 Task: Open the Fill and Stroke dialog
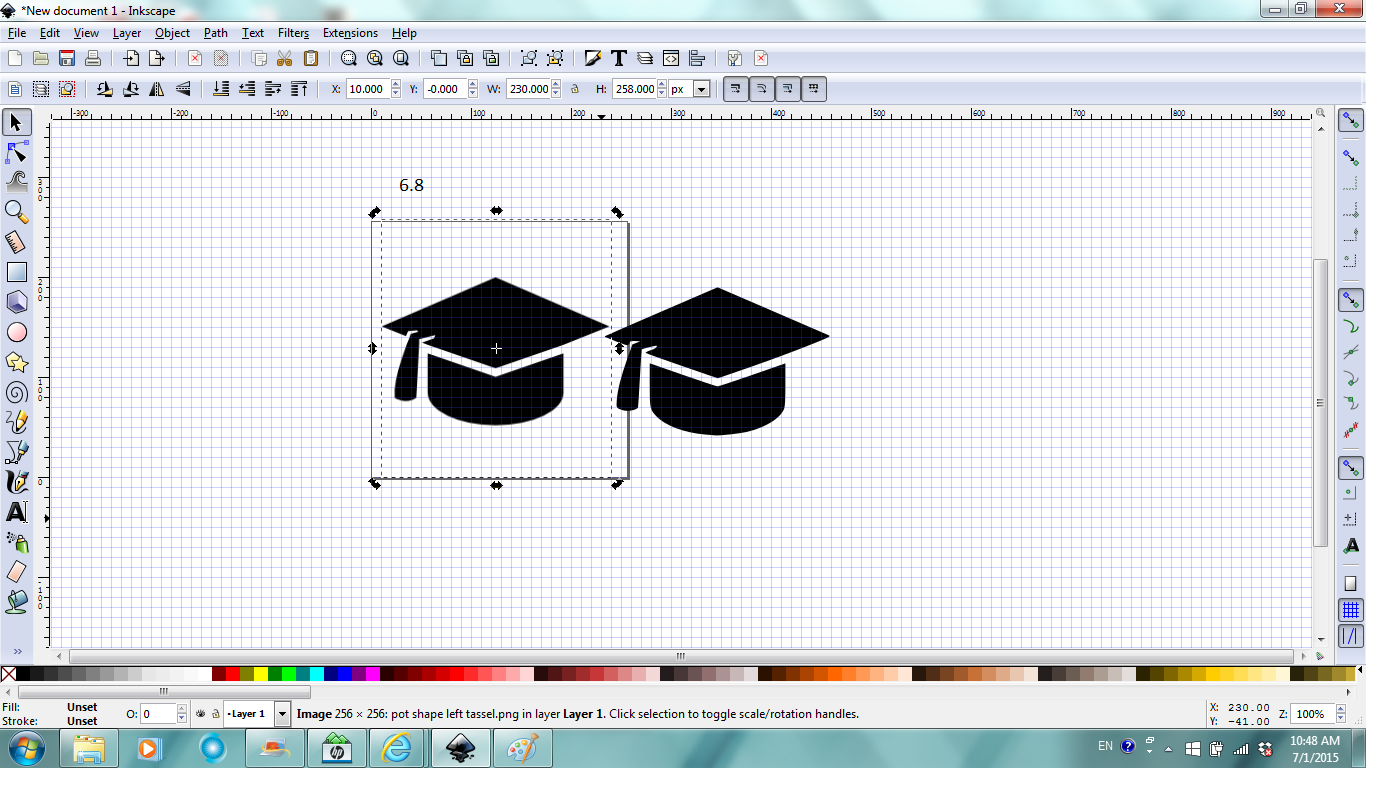click(593, 58)
